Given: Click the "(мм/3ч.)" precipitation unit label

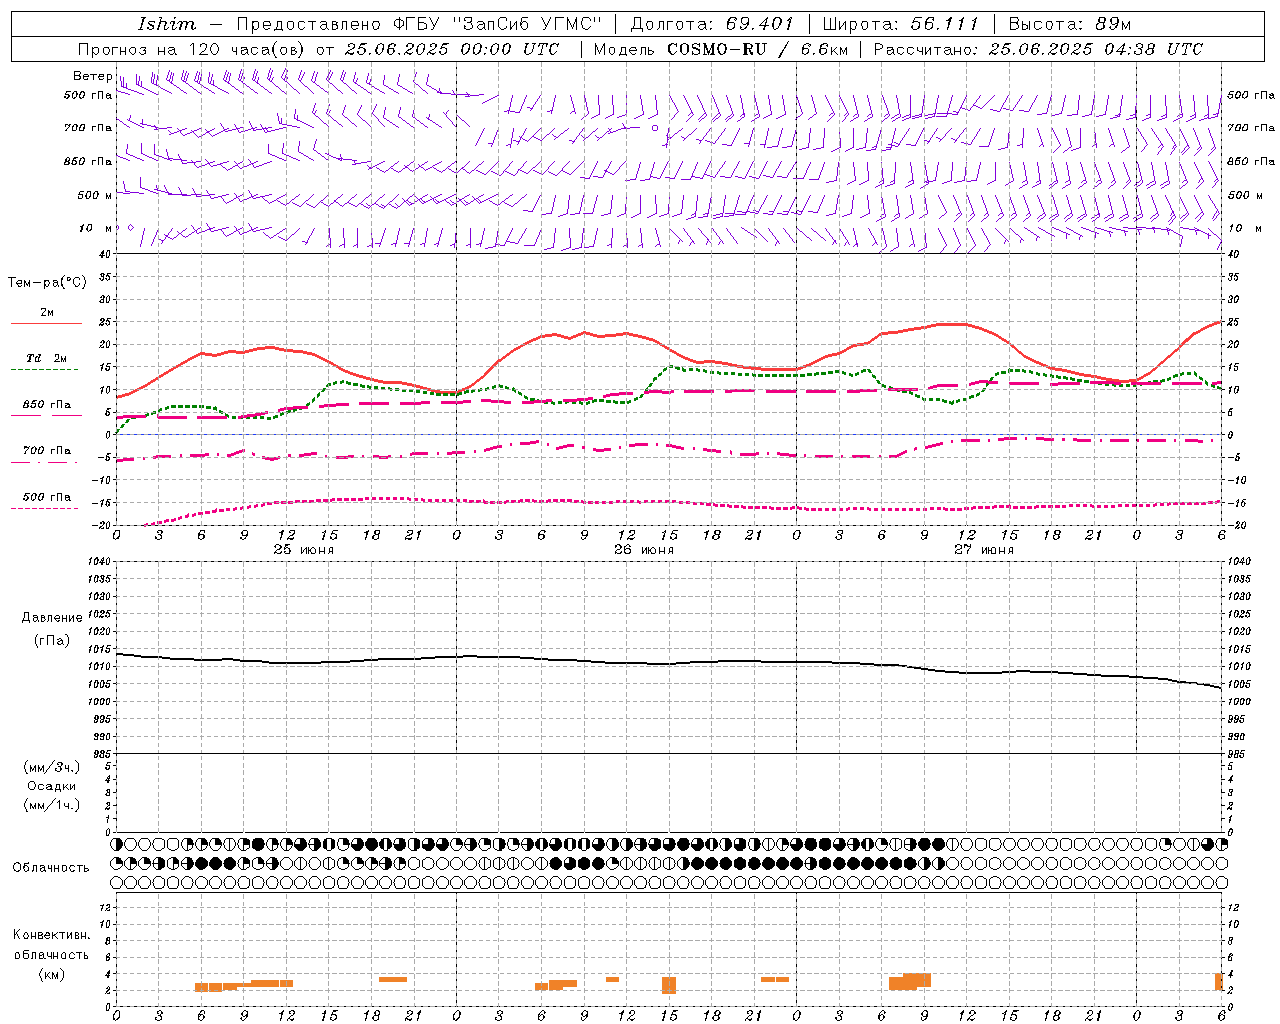Looking at the screenshot, I should coord(52,767).
